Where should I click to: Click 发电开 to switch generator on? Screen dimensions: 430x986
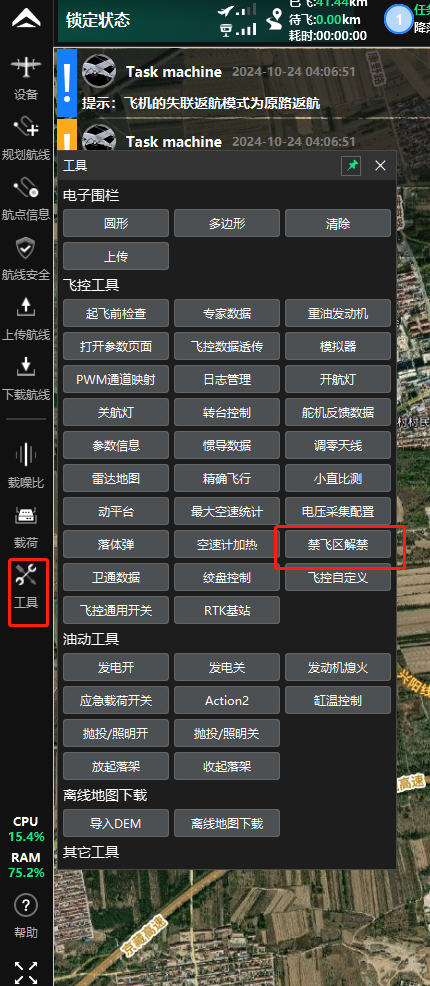point(116,667)
